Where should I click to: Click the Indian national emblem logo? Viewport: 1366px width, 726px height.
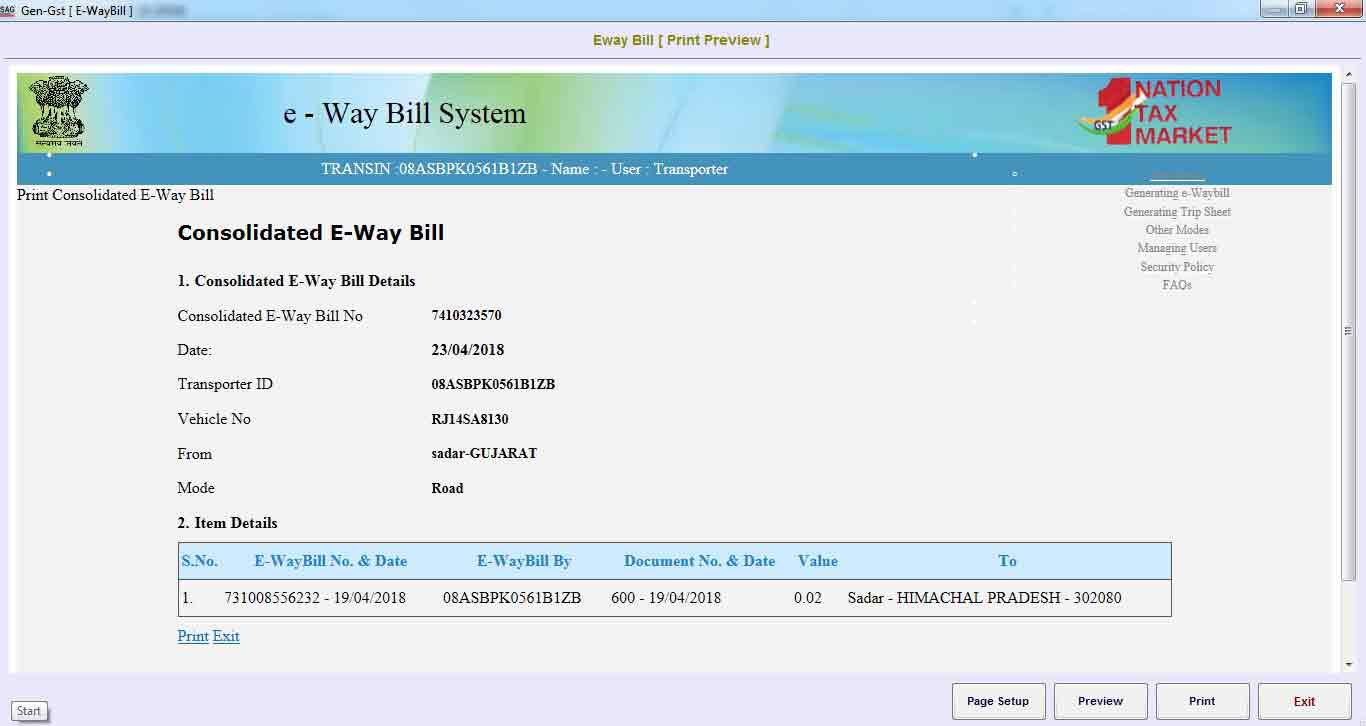[58, 111]
